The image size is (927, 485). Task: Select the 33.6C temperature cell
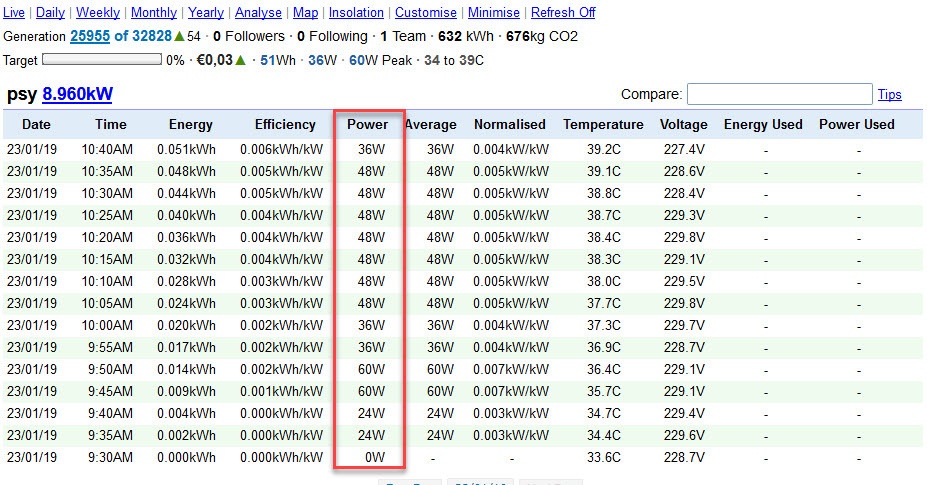point(604,457)
